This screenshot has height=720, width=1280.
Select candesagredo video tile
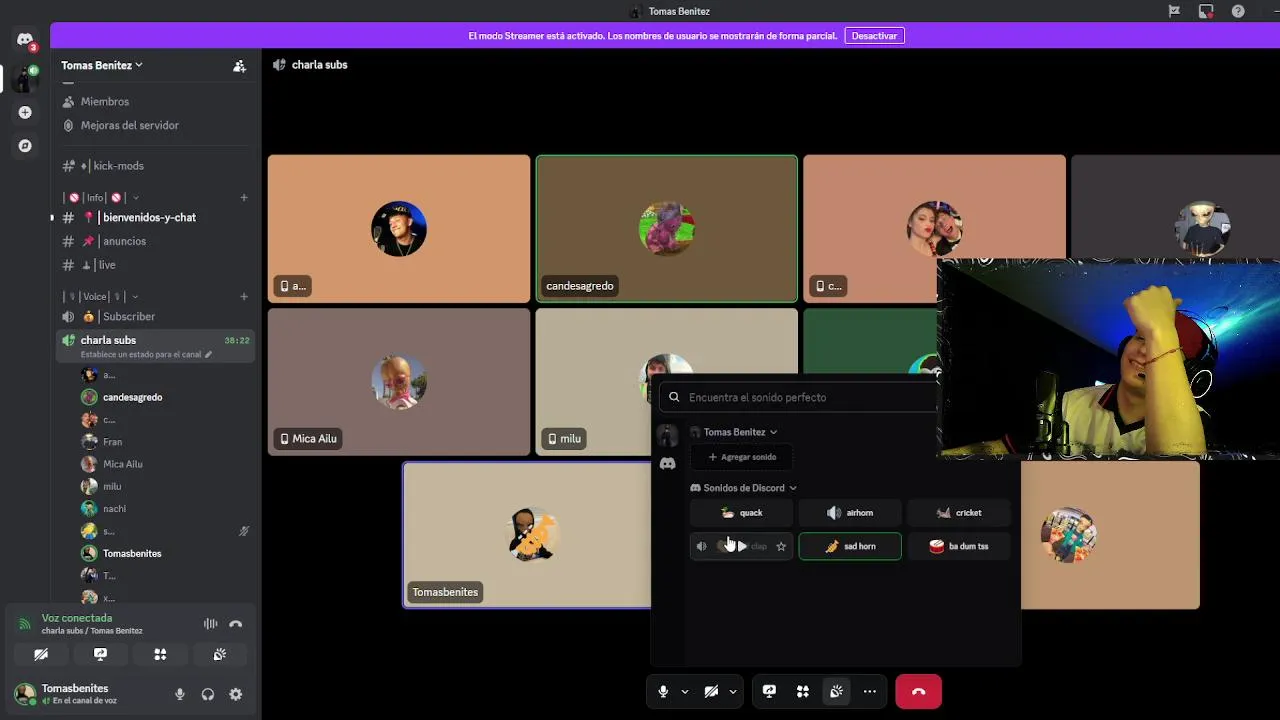pyautogui.click(x=667, y=229)
